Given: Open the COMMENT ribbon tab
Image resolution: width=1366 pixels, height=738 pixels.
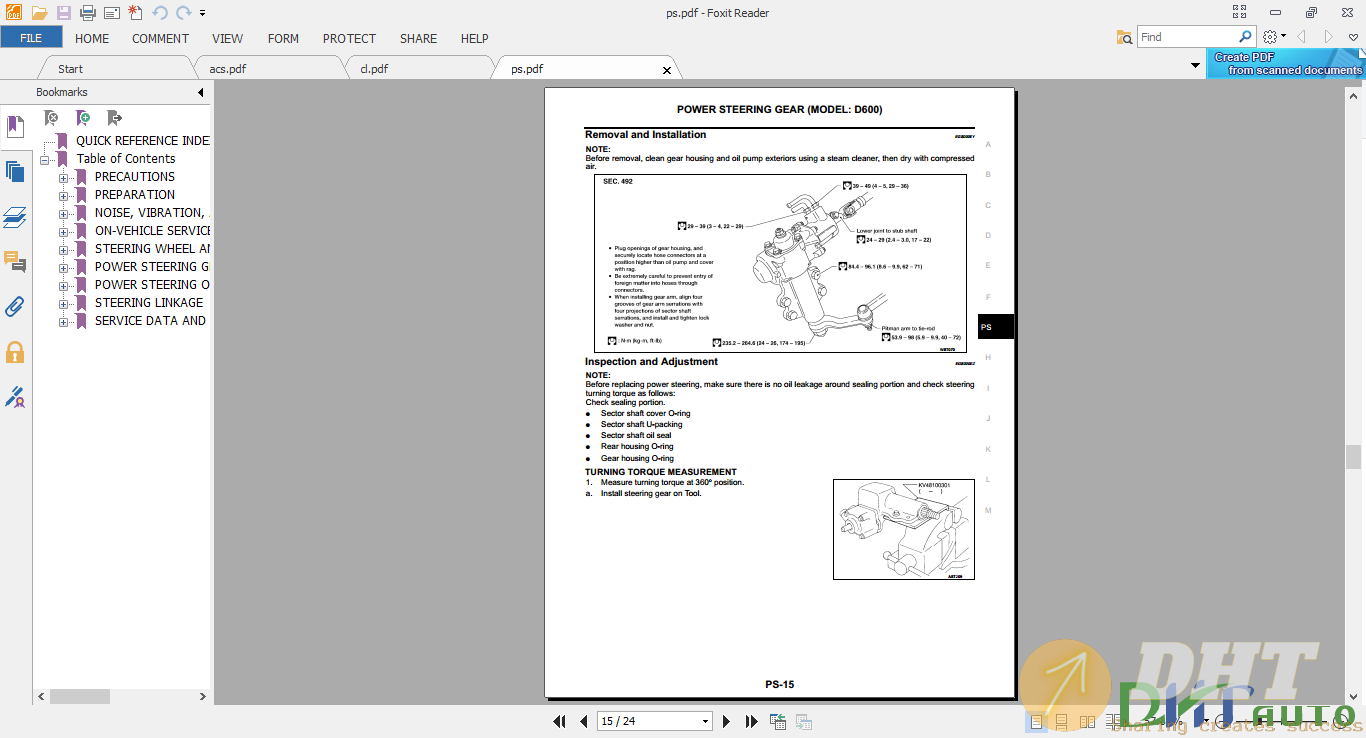Looking at the screenshot, I should coord(160,38).
